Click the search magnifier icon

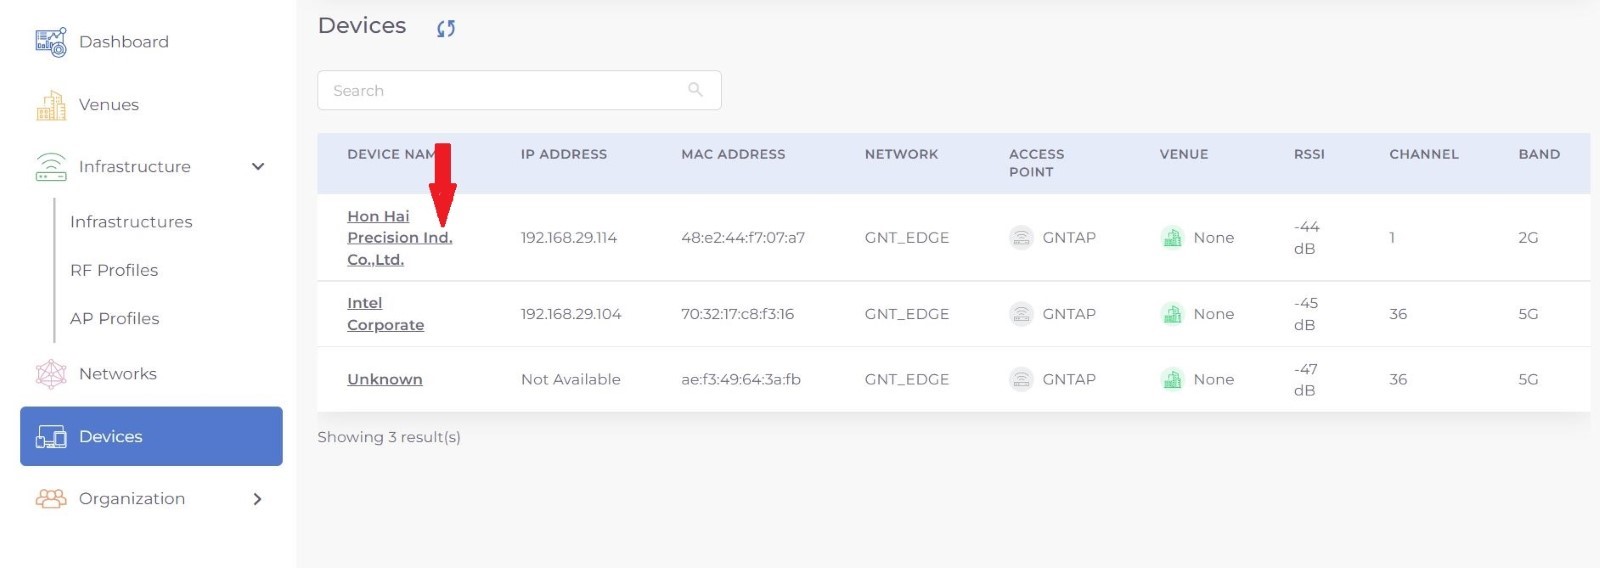point(695,90)
